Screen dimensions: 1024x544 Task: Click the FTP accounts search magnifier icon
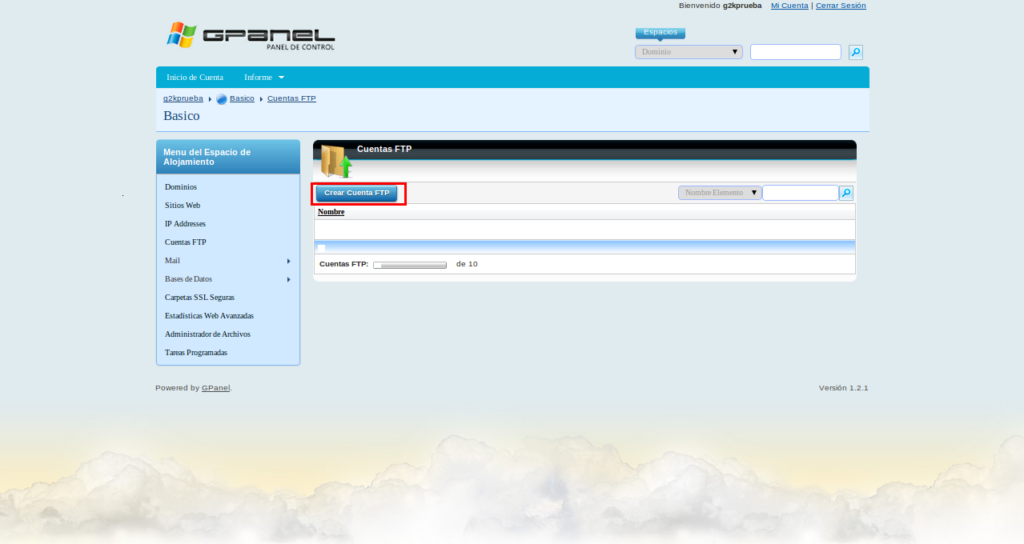pyautogui.click(x=846, y=193)
